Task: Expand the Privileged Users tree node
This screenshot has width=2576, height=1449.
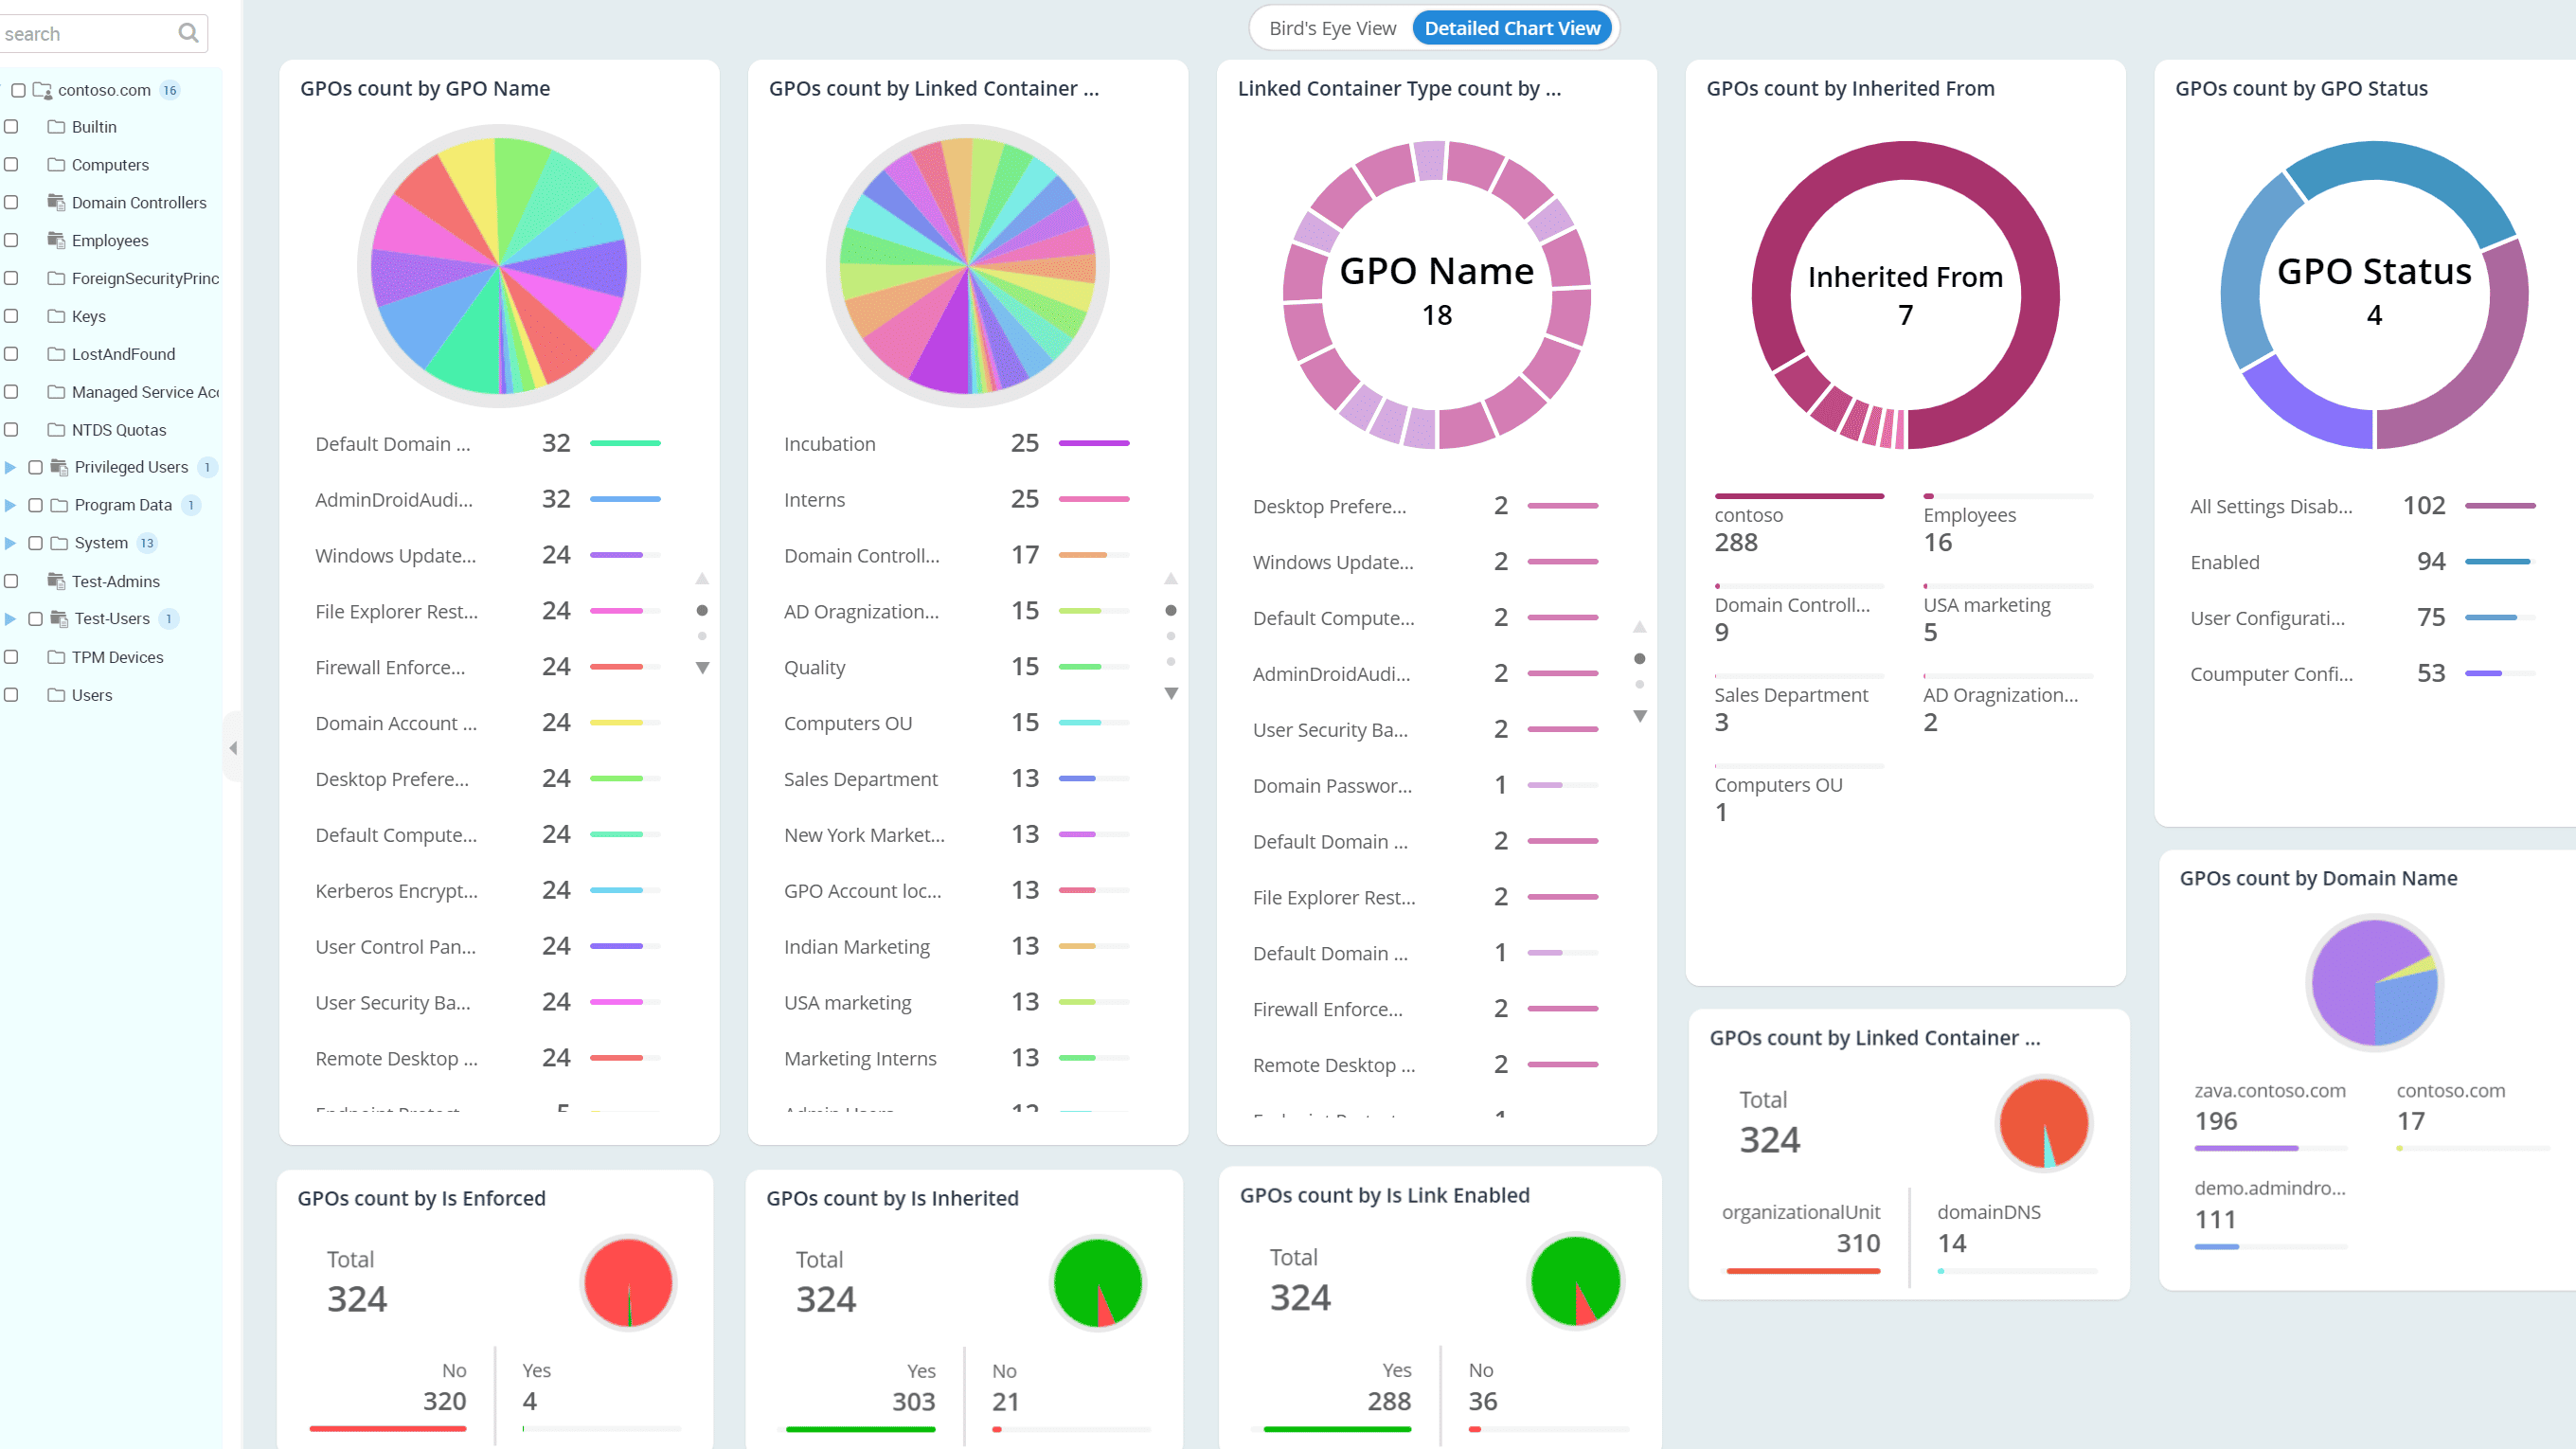Action: [10, 467]
